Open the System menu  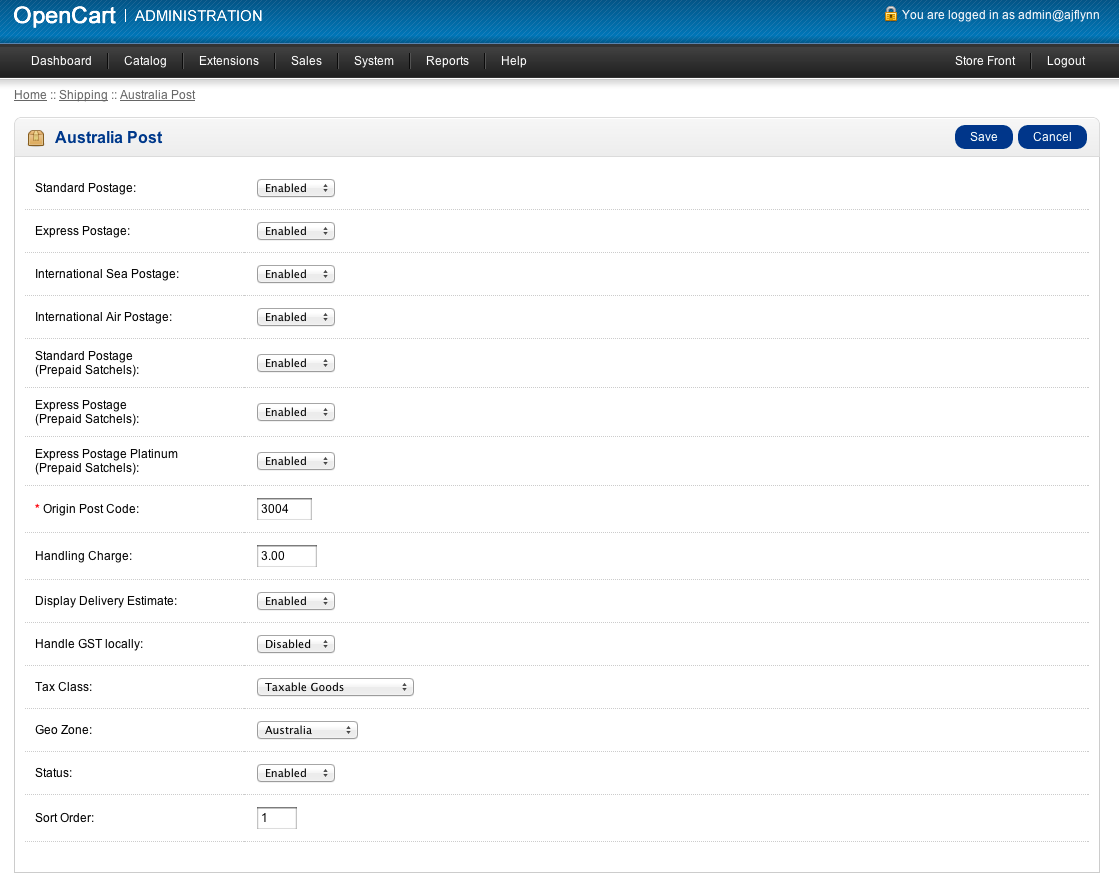click(x=374, y=61)
